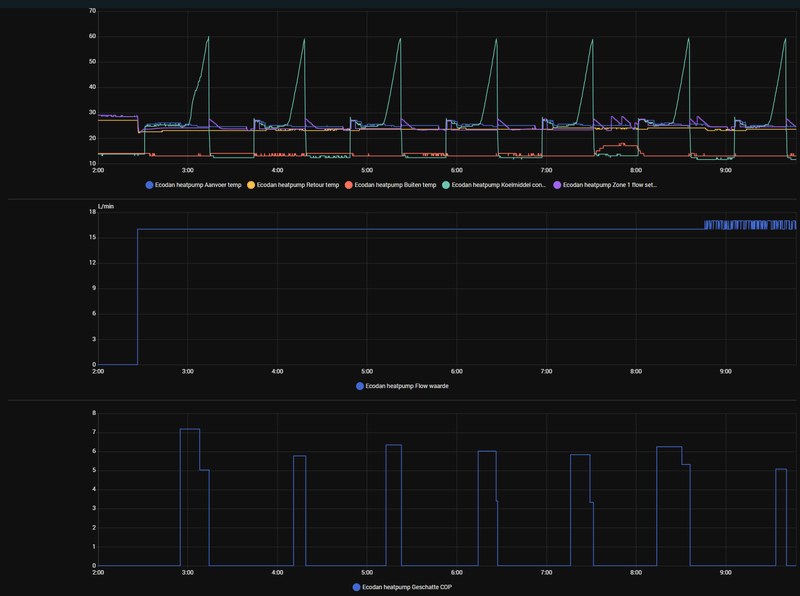Click the flow step rise after 2:00
Screen dimensions: 800x596
tap(137, 296)
